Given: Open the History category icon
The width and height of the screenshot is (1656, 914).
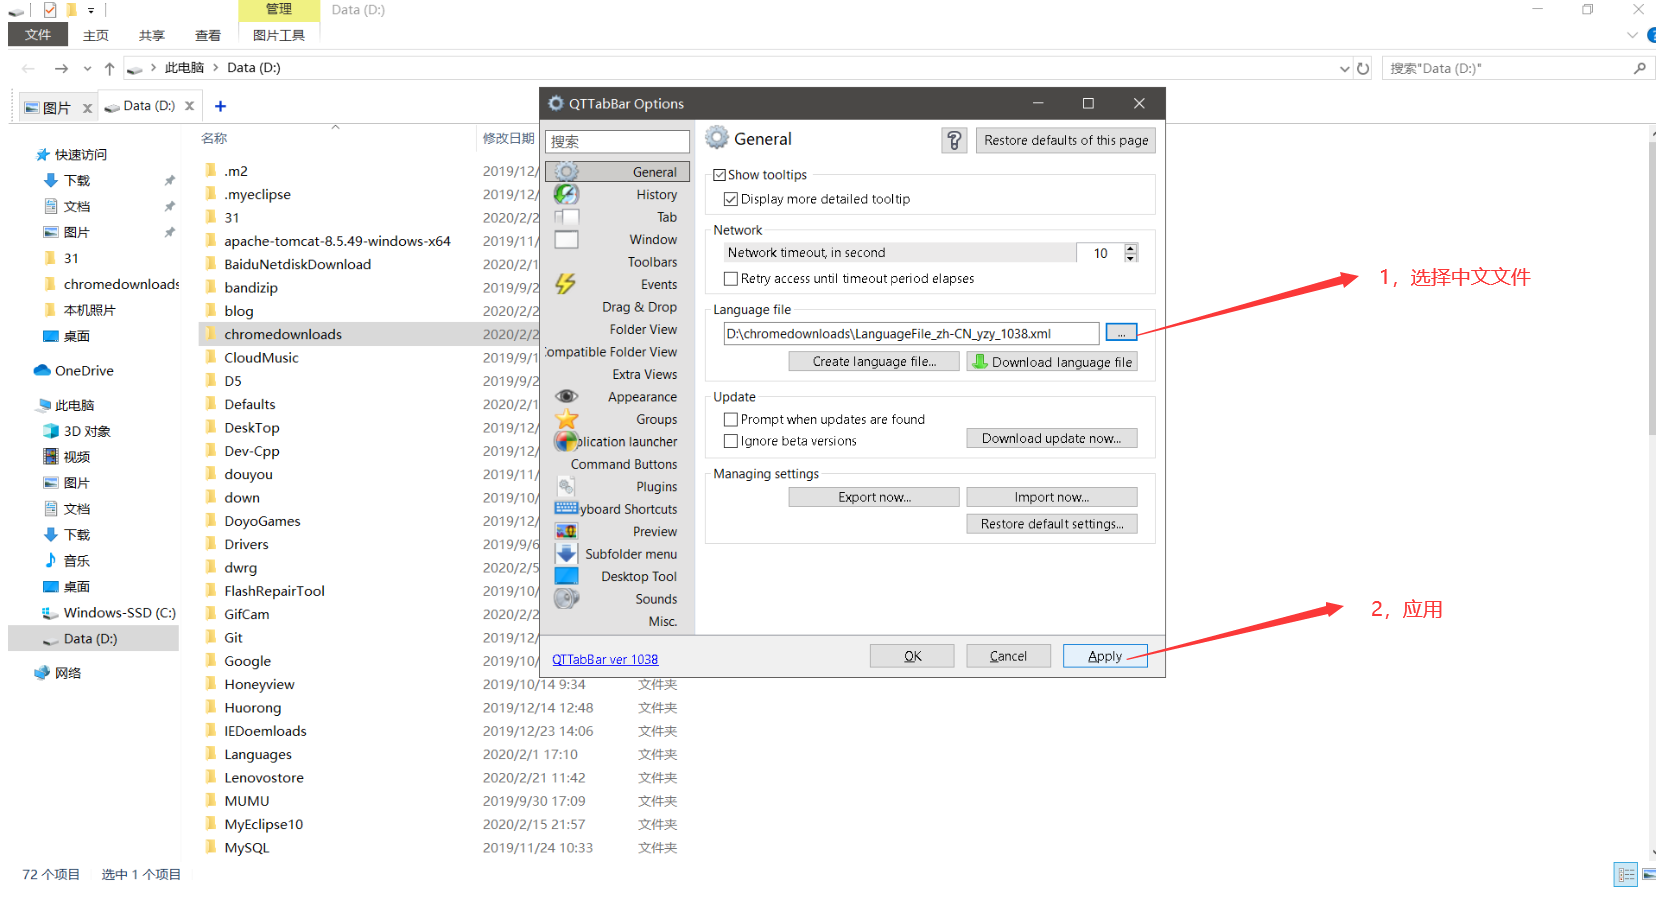Looking at the screenshot, I should (x=567, y=194).
